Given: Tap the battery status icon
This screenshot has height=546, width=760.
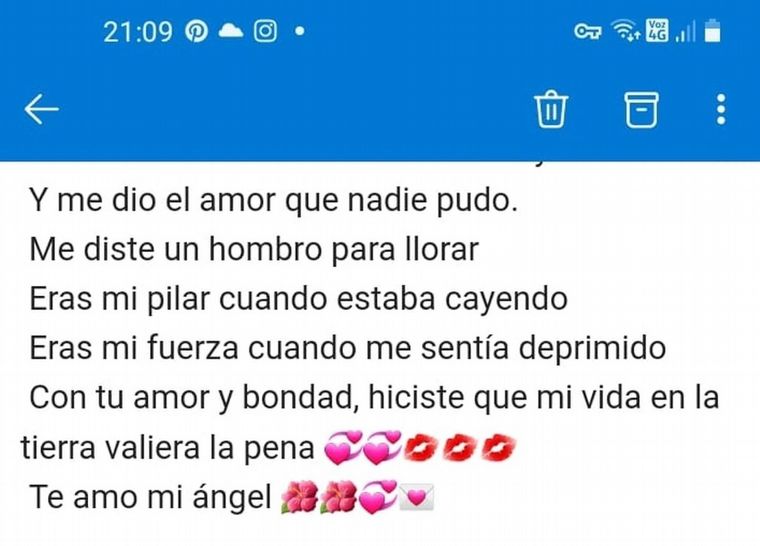Looking at the screenshot, I should (x=712, y=31).
